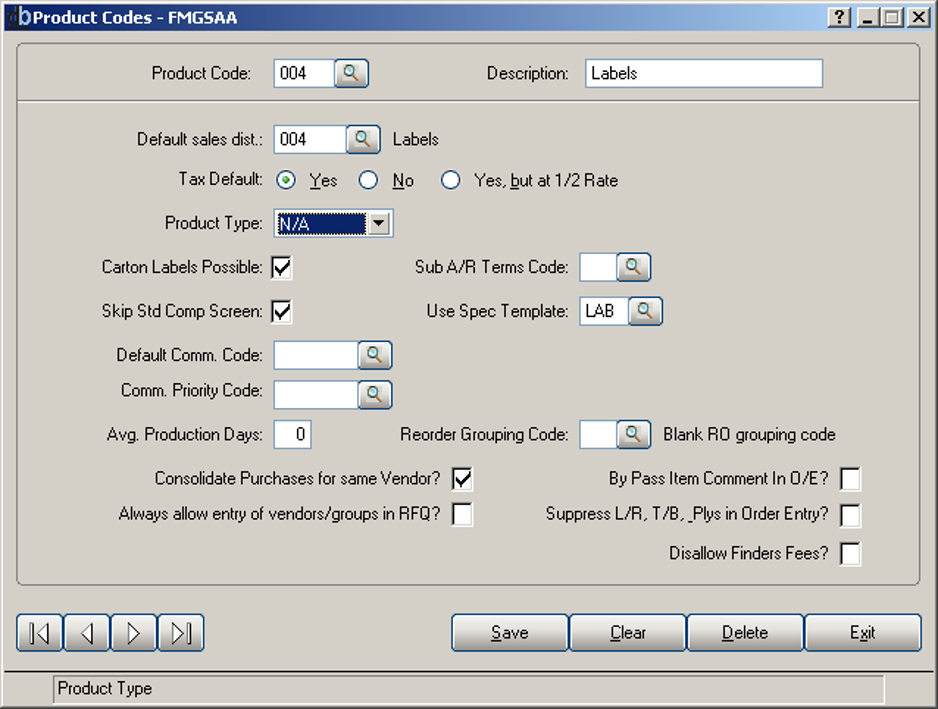
Task: Click the Comm. Priority Code input field
Action: coord(316,395)
